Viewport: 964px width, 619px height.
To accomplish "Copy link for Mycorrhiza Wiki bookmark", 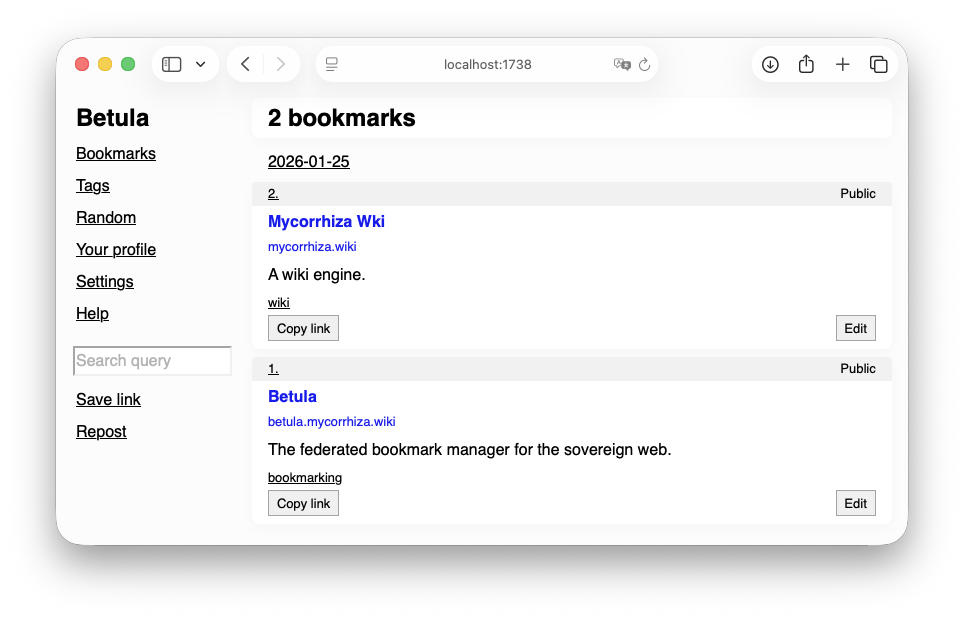I will [x=302, y=327].
